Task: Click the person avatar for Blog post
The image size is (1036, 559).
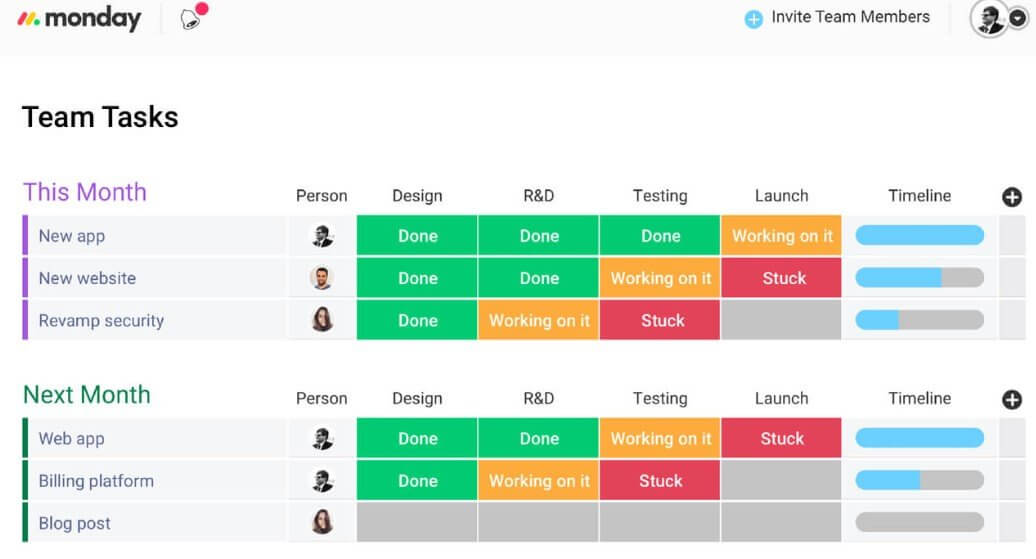Action: [322, 523]
